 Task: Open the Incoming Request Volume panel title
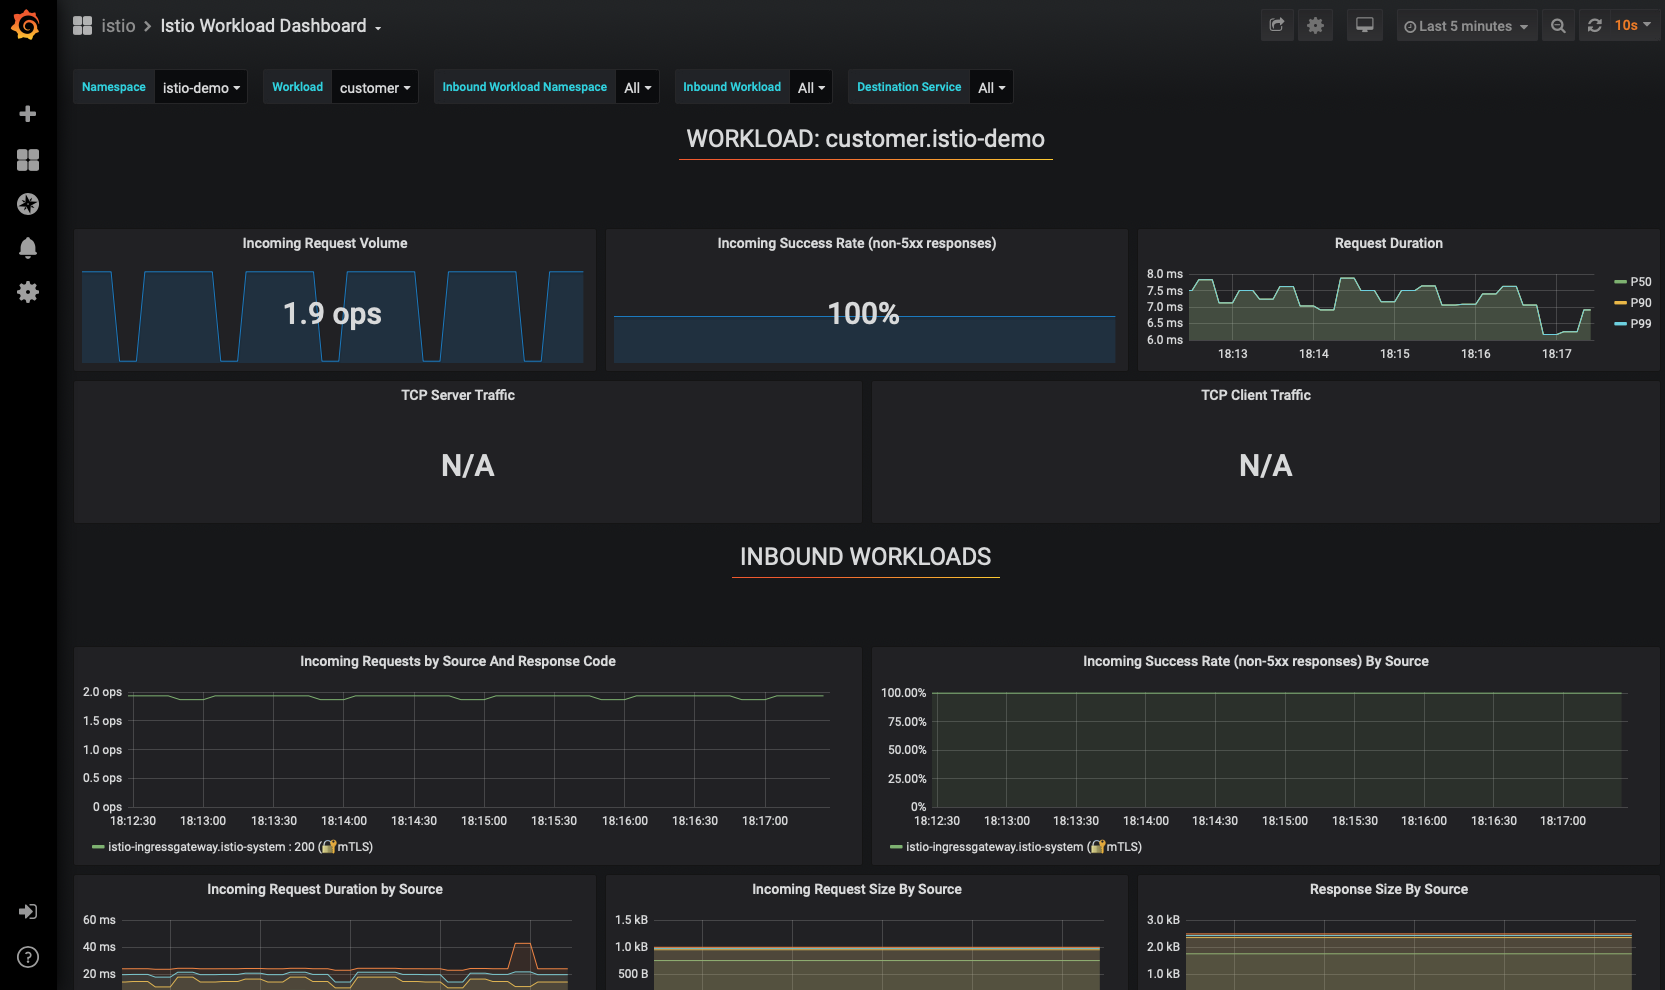click(325, 243)
